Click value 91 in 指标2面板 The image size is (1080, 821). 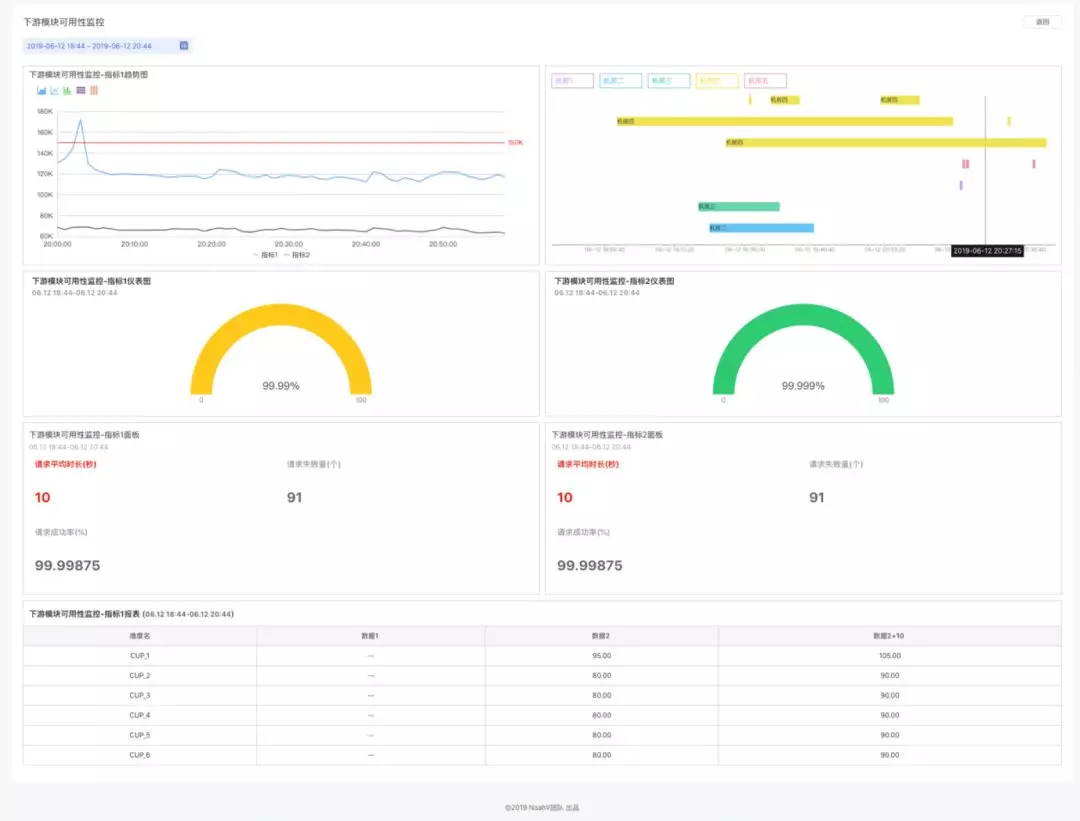tap(816, 497)
